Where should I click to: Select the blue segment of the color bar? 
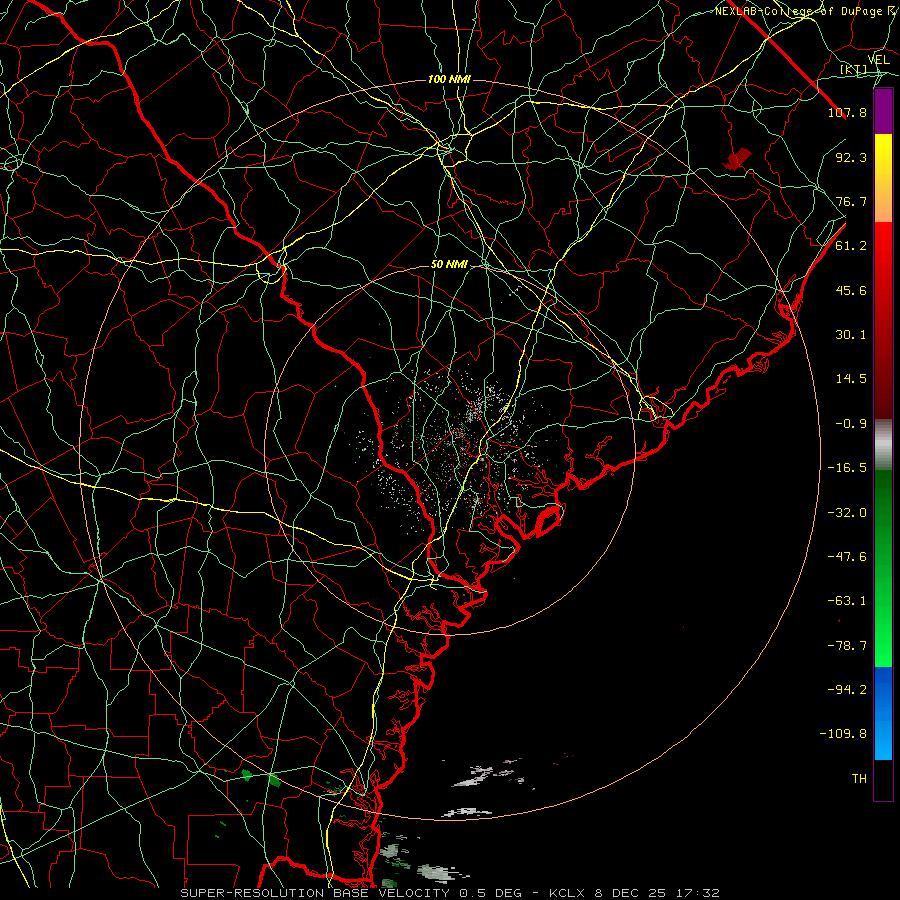pyautogui.click(x=883, y=713)
